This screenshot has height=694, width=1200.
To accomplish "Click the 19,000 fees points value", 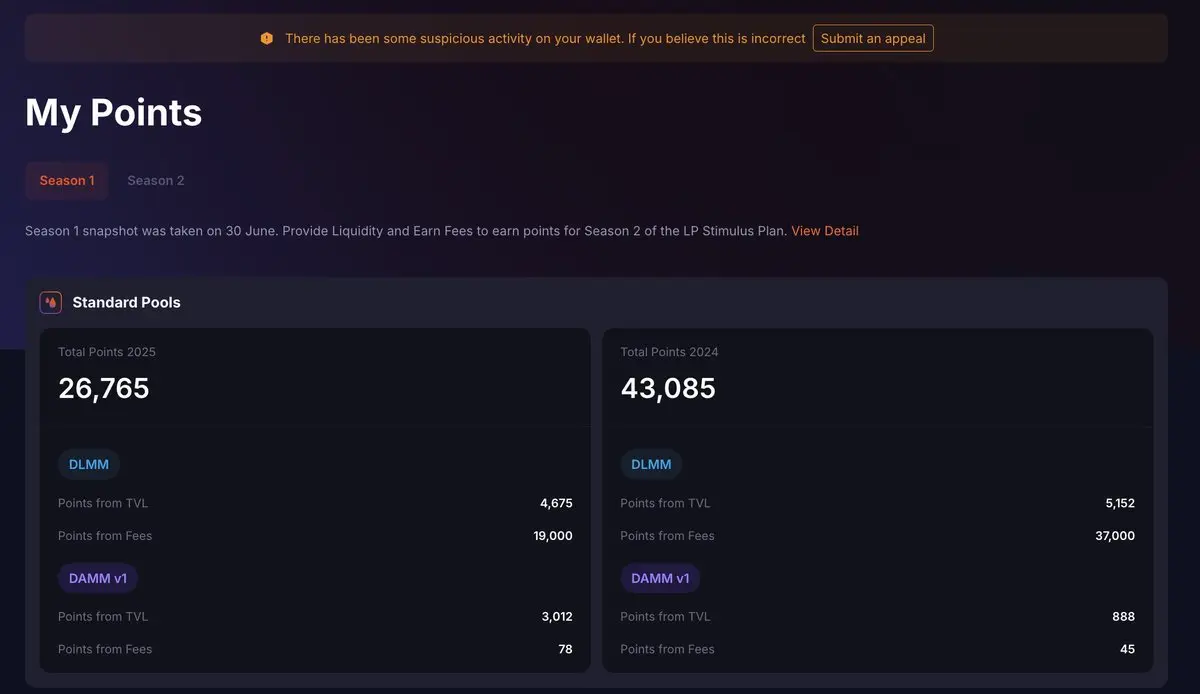I will click(x=553, y=536).
